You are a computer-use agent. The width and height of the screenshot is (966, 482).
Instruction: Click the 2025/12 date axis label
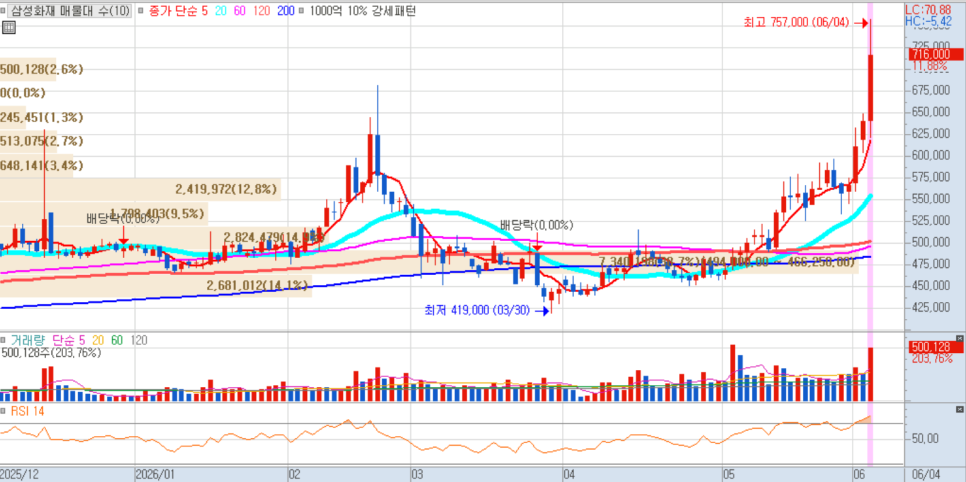20,475
